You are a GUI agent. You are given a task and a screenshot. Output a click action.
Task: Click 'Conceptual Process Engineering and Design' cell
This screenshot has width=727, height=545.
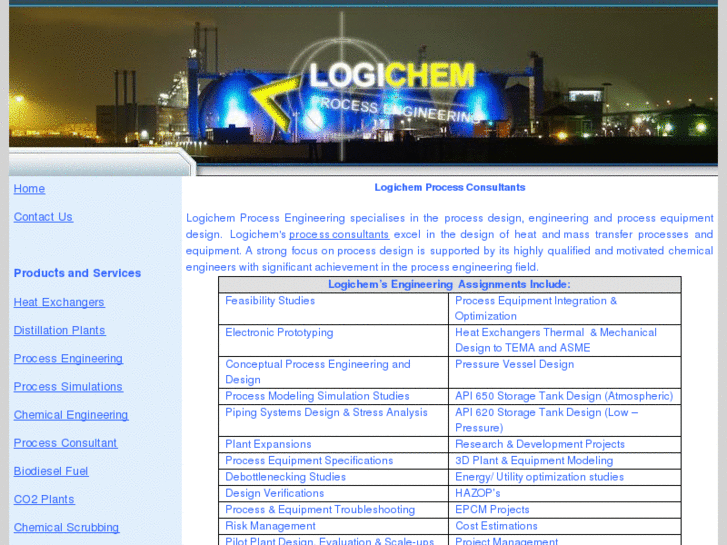(333, 372)
